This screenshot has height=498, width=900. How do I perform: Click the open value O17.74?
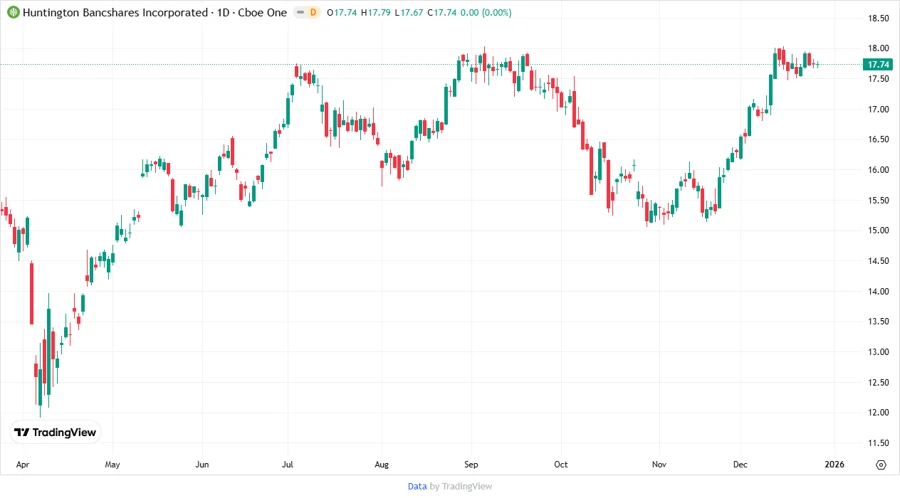pos(342,12)
